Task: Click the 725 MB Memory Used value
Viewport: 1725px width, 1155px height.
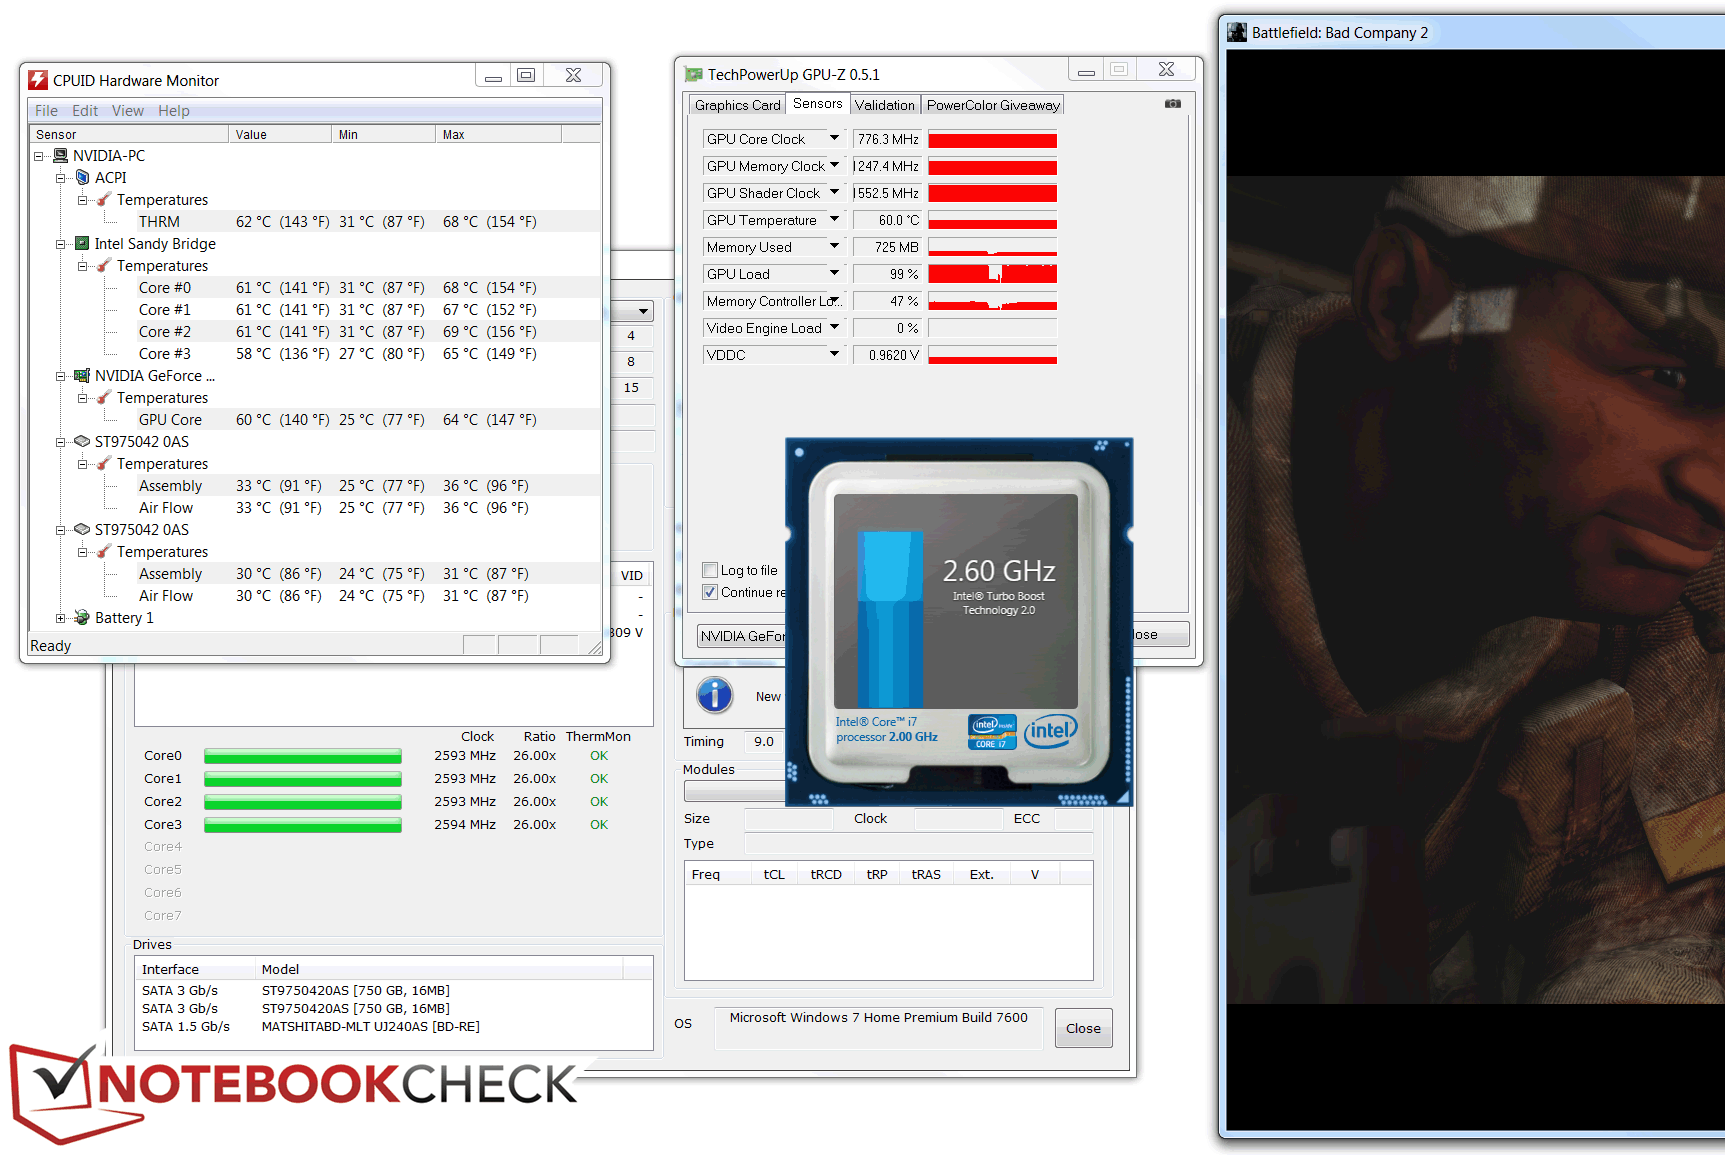Action: point(887,247)
